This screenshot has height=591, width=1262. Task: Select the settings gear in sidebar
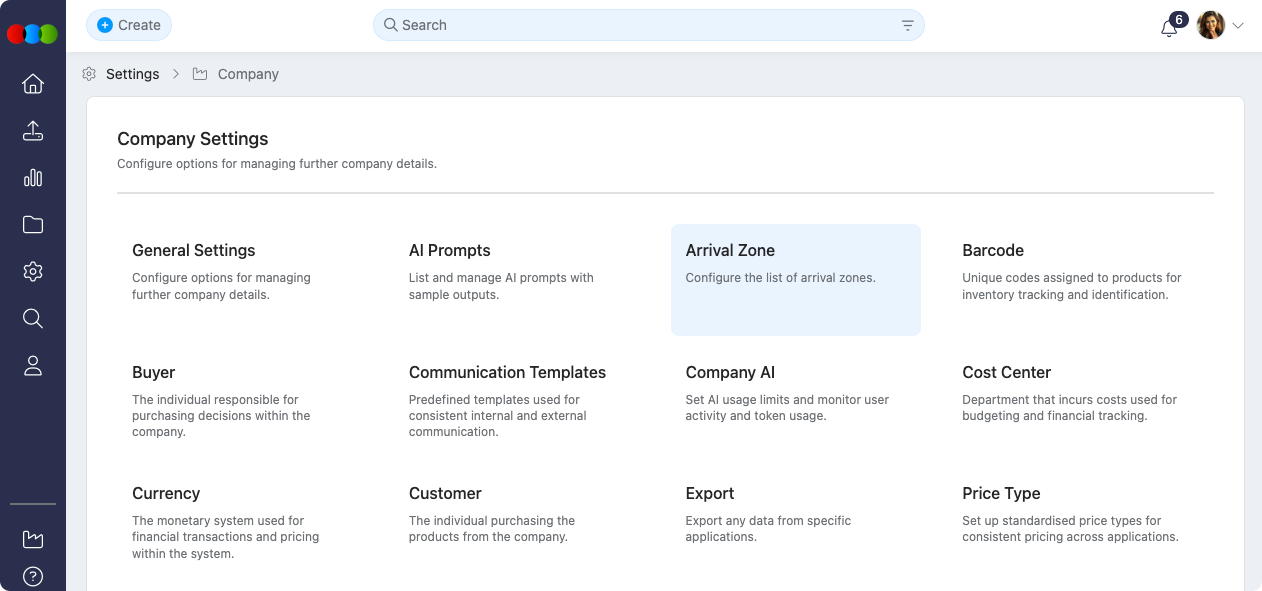[33, 272]
